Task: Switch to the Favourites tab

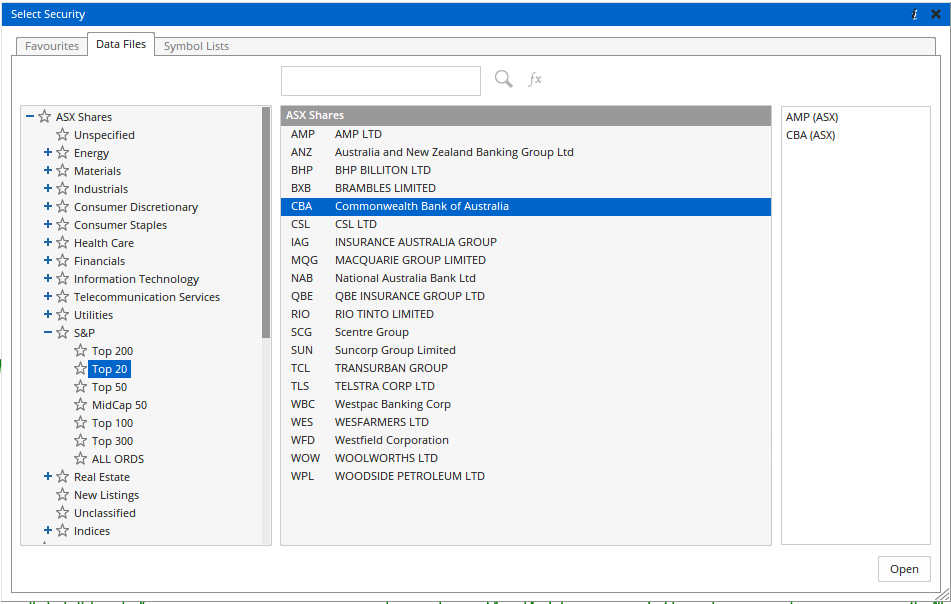Action: (x=52, y=46)
